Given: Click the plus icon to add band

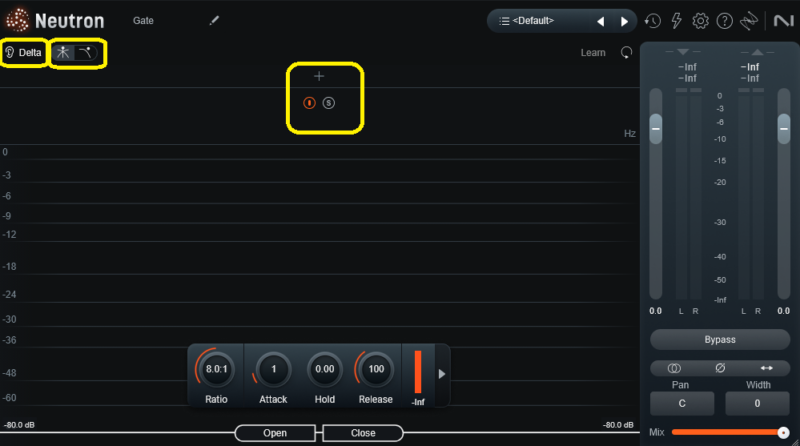Looking at the screenshot, I should 319,76.
